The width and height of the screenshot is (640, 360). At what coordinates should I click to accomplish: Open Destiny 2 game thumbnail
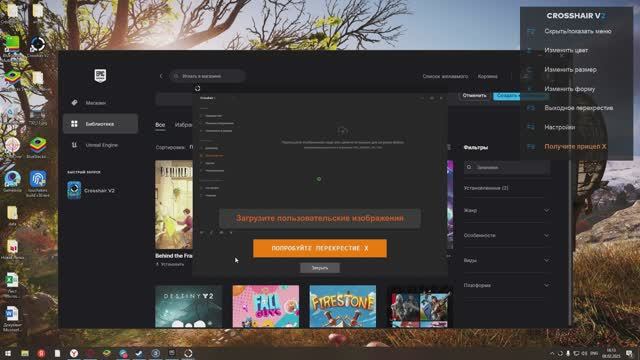189,306
